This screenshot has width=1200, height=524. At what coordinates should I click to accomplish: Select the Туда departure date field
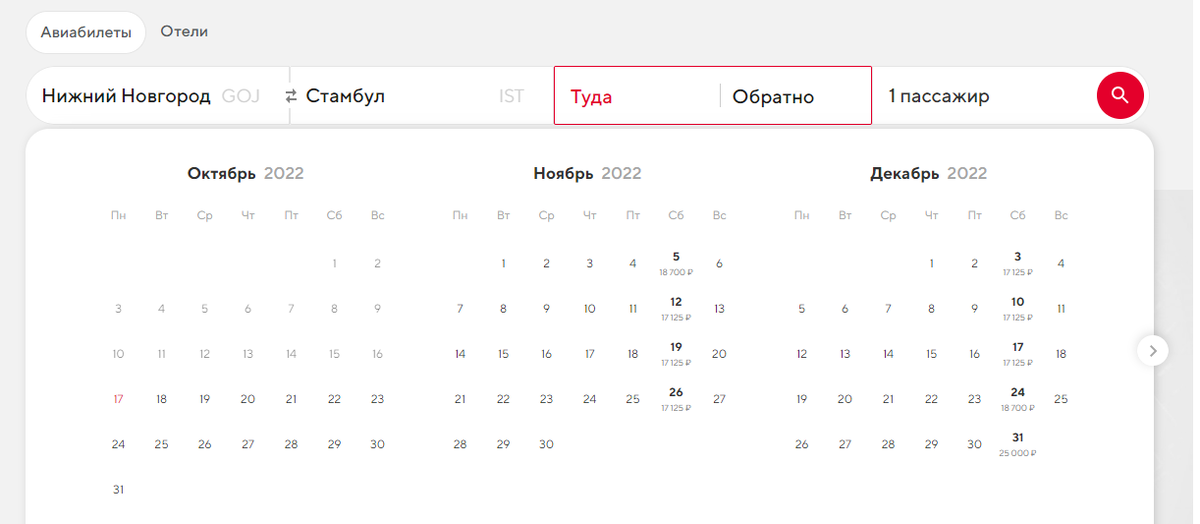coord(637,96)
